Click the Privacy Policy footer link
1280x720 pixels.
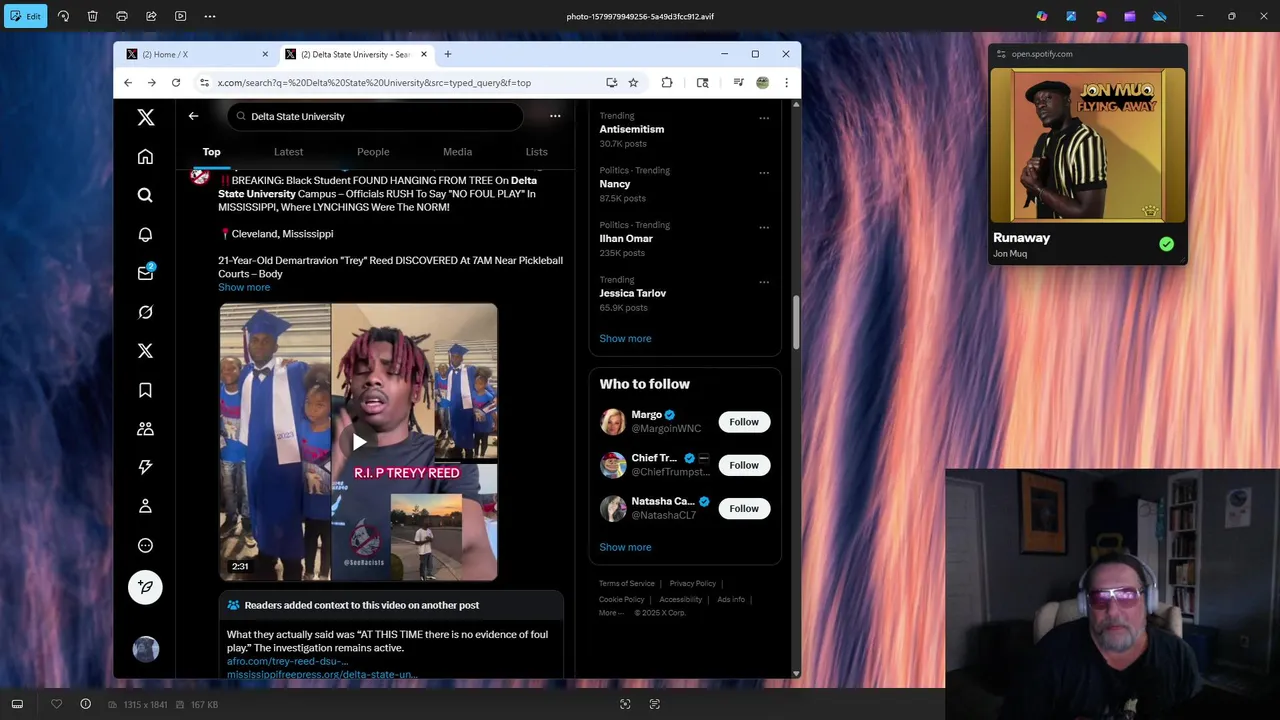pos(693,584)
